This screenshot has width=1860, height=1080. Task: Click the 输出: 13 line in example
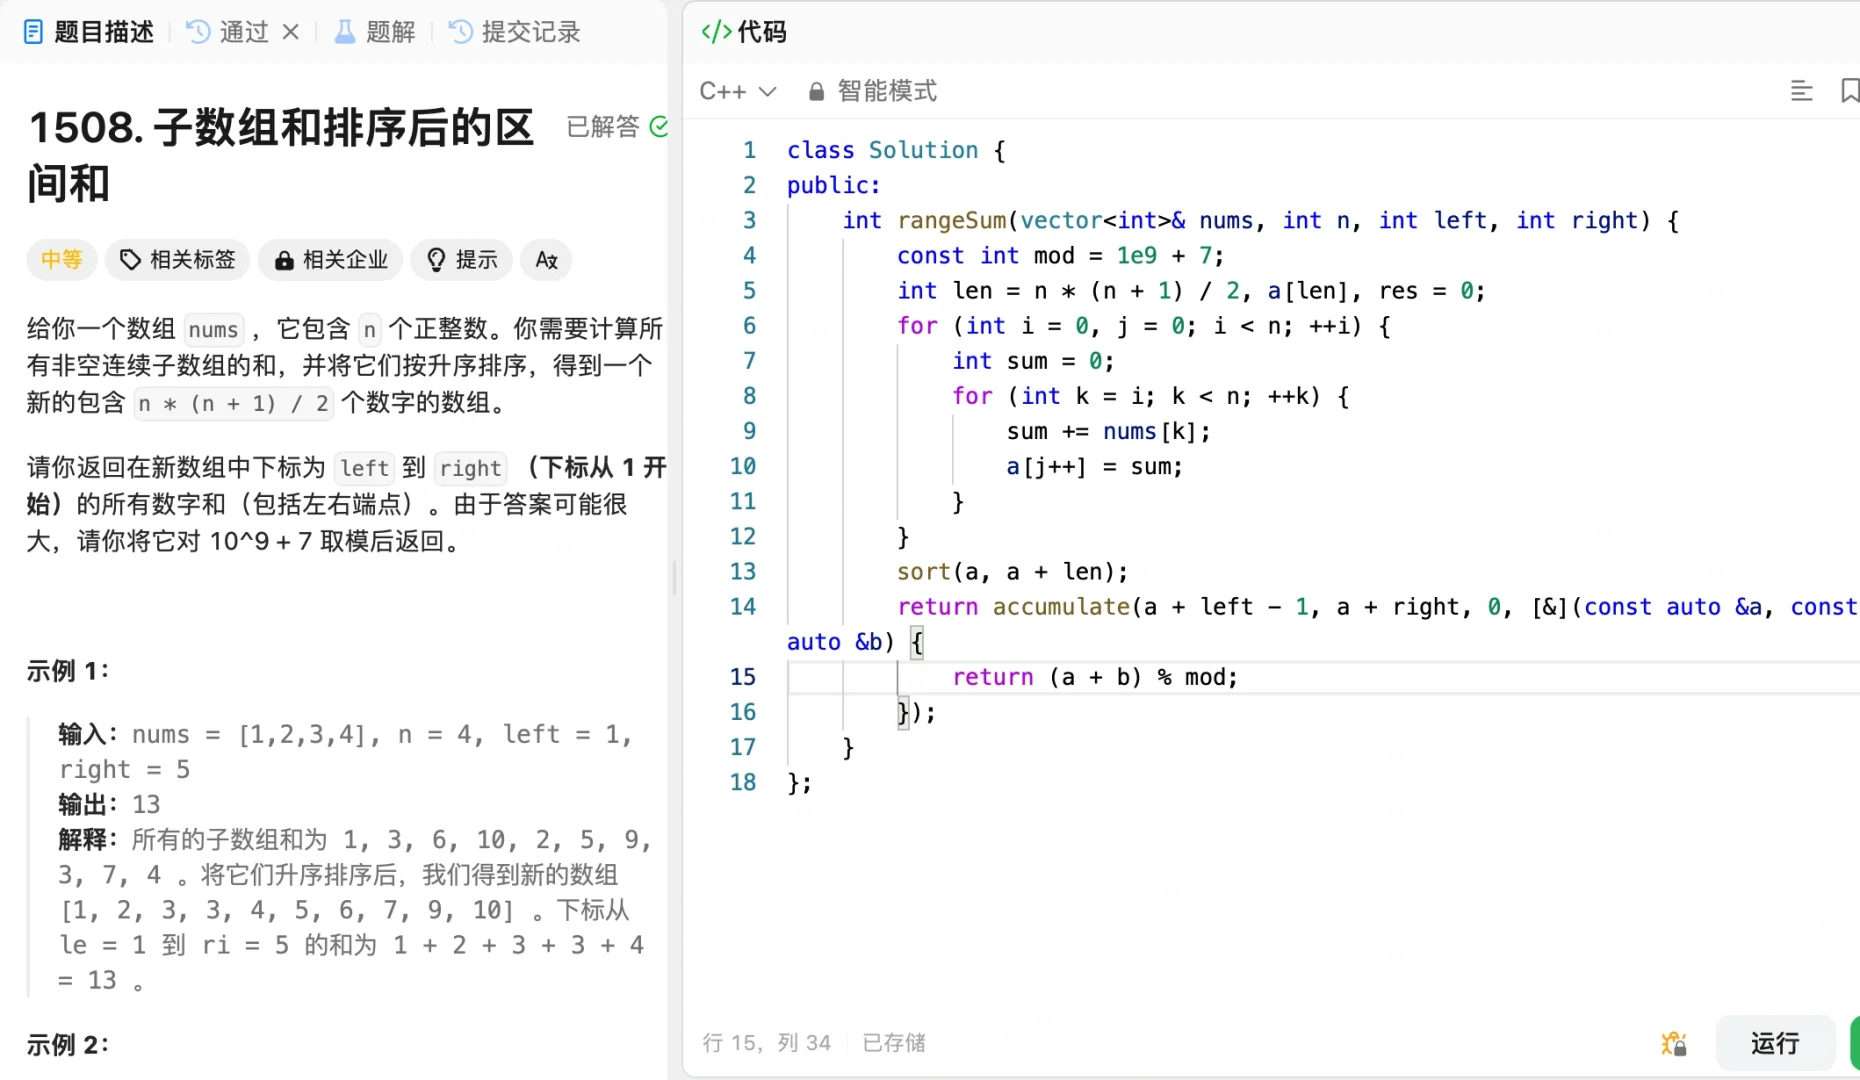(x=109, y=804)
